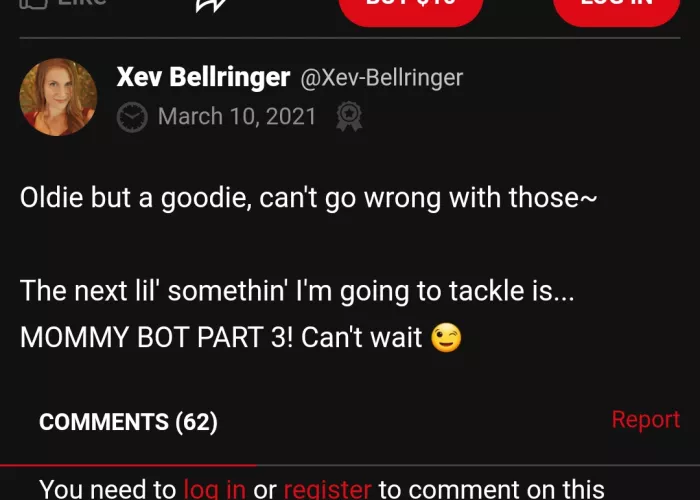Image resolution: width=700 pixels, height=500 pixels.
Task: Click the 'Oldie but a goodie' text line
Action: tap(308, 197)
